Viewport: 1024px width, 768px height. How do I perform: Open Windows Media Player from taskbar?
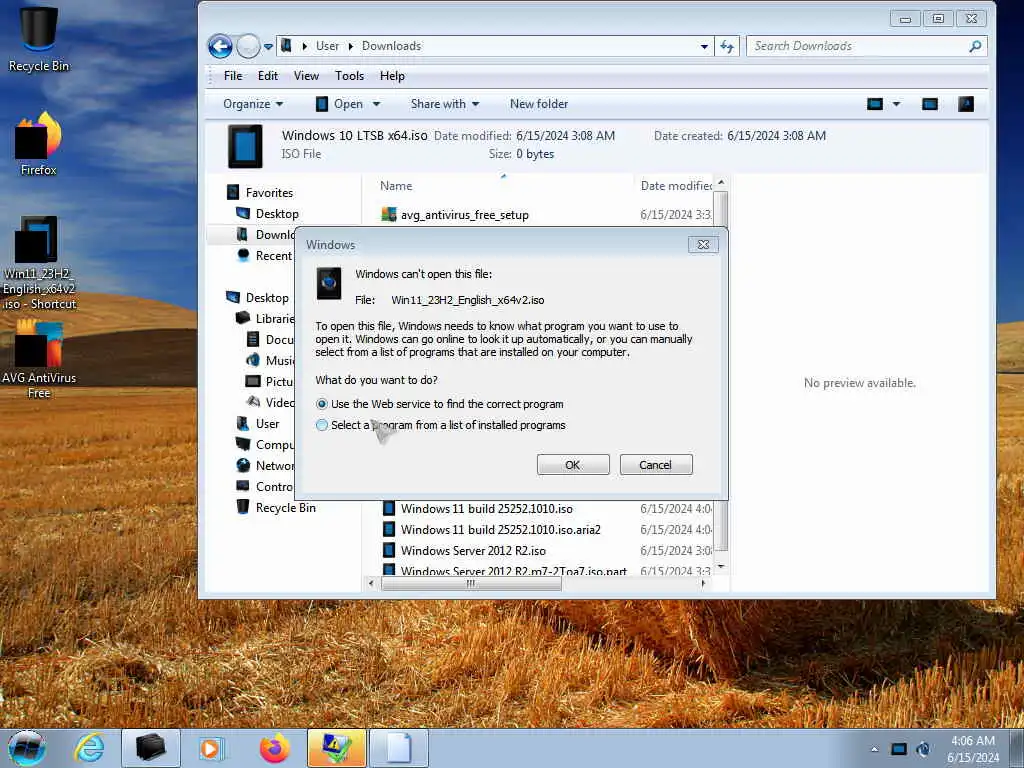[211, 748]
